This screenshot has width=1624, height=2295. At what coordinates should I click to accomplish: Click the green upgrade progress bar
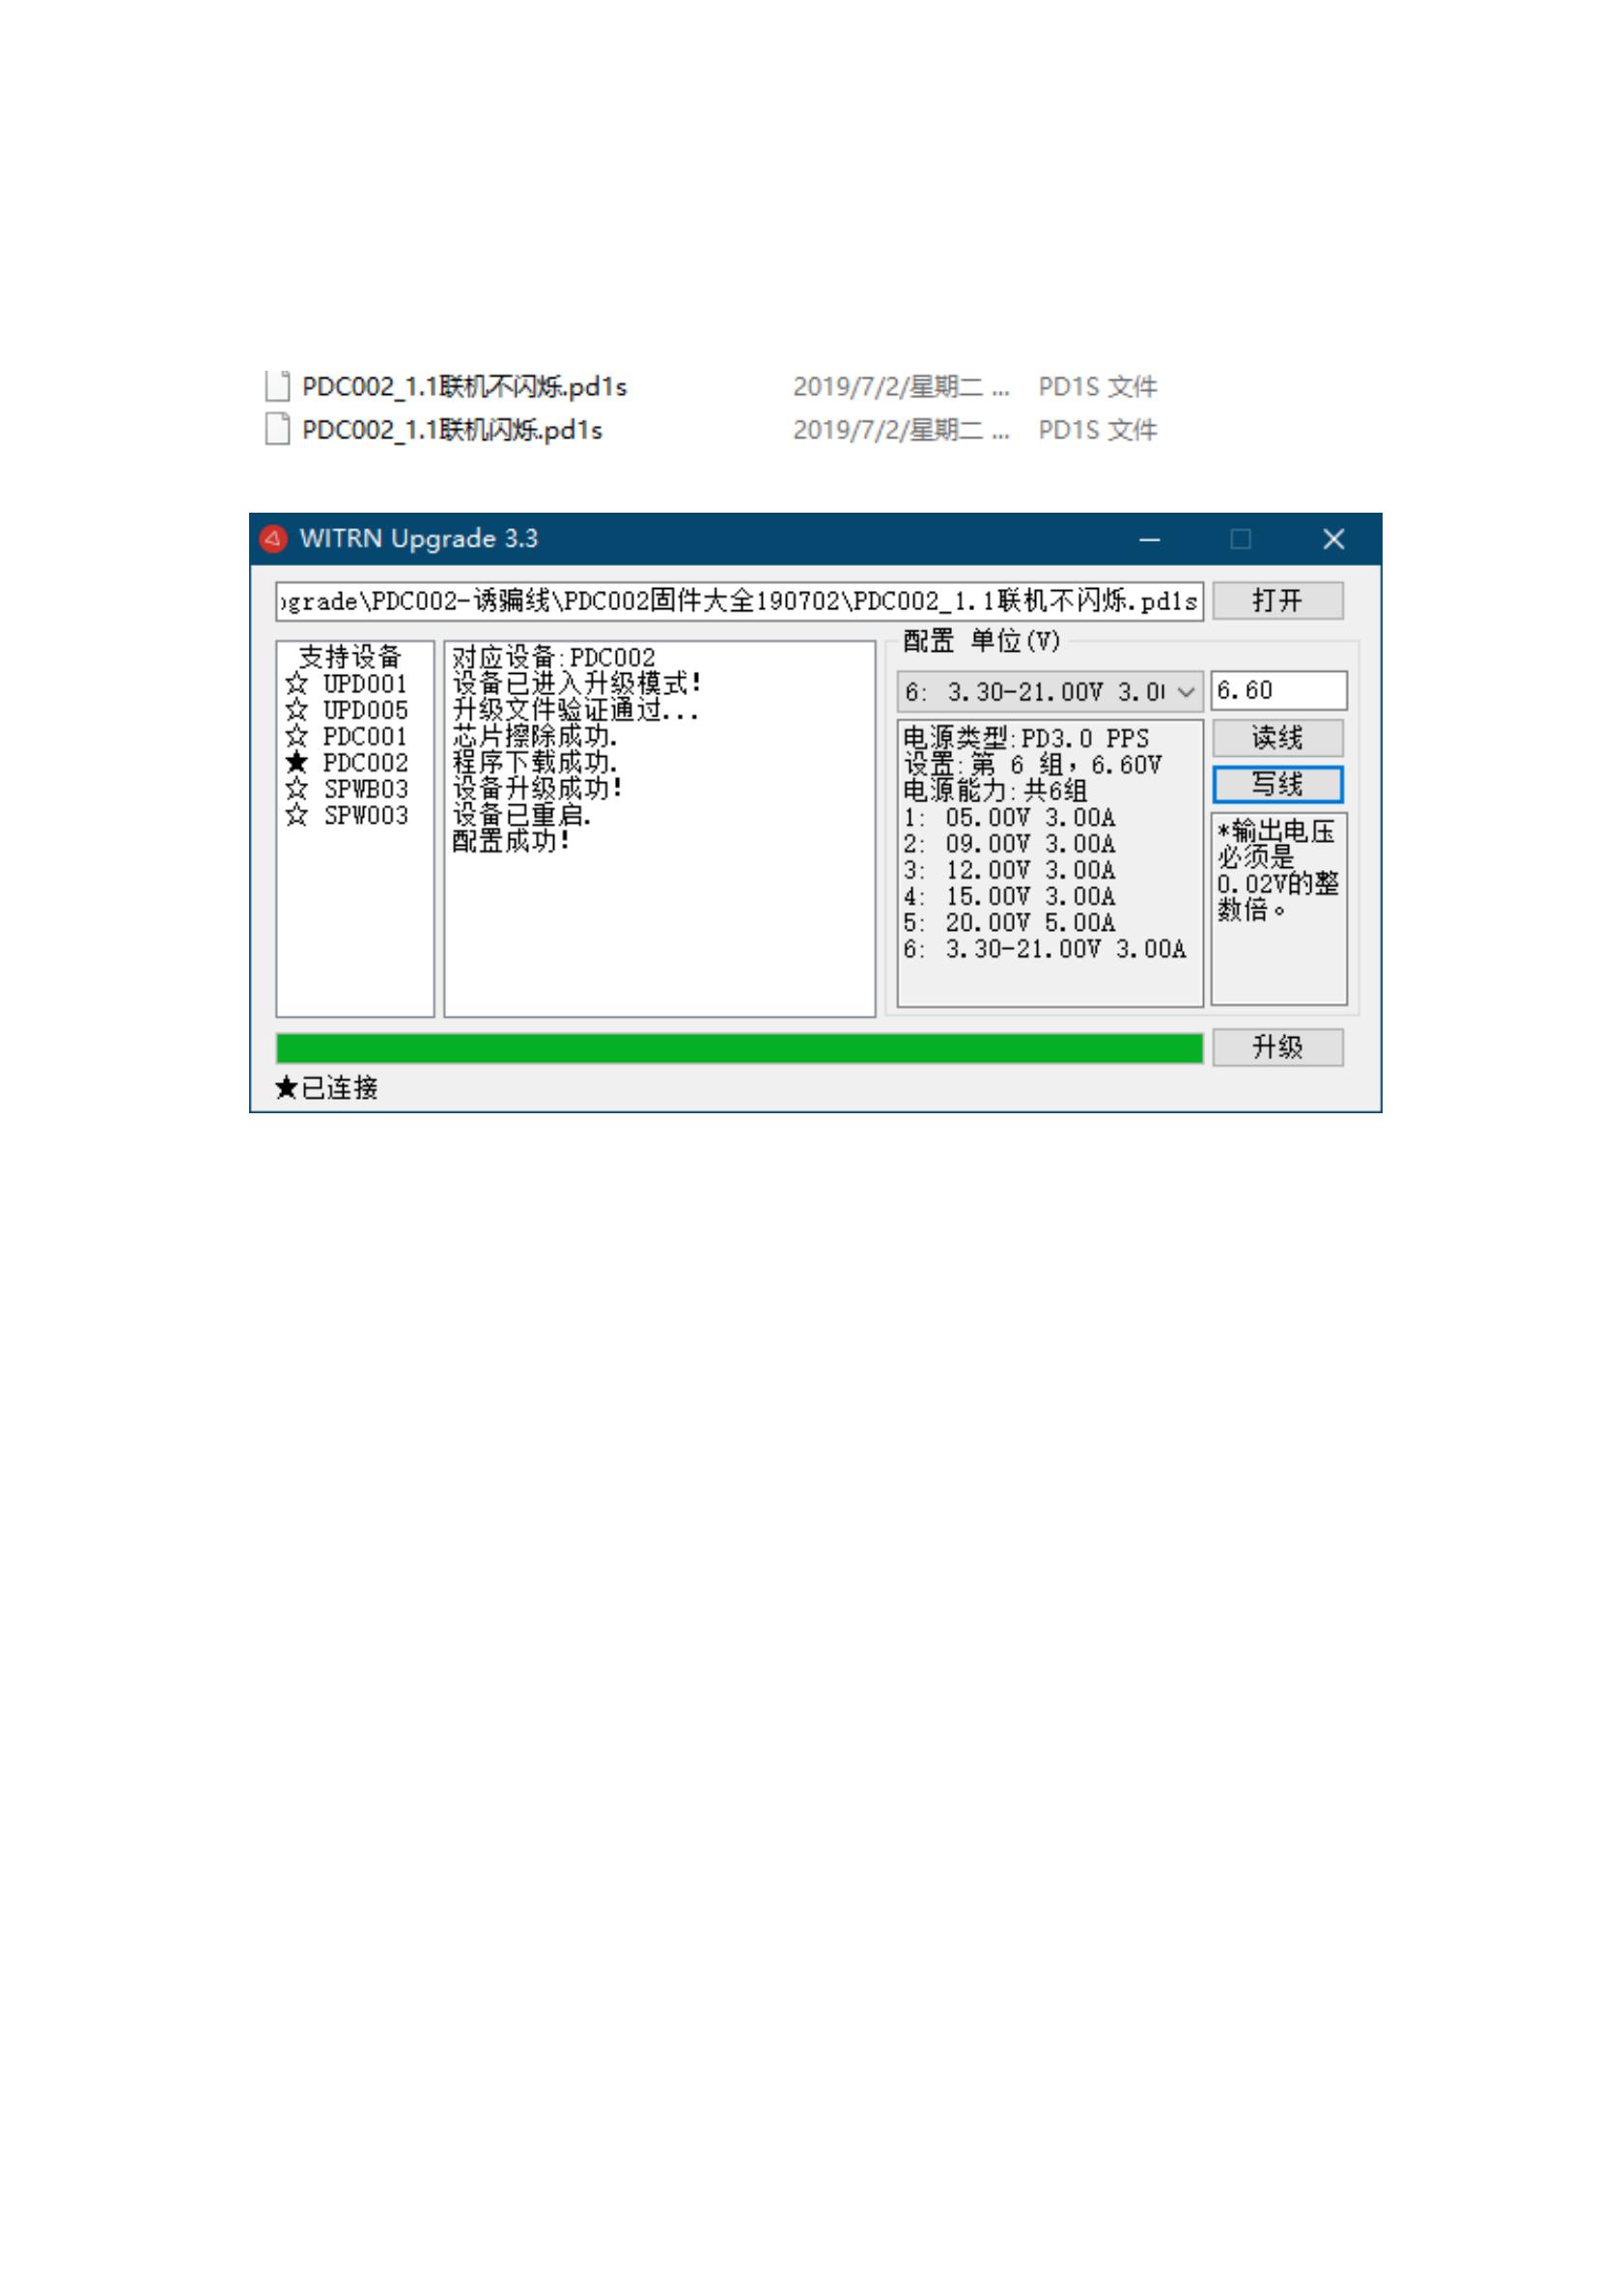coord(739,1049)
